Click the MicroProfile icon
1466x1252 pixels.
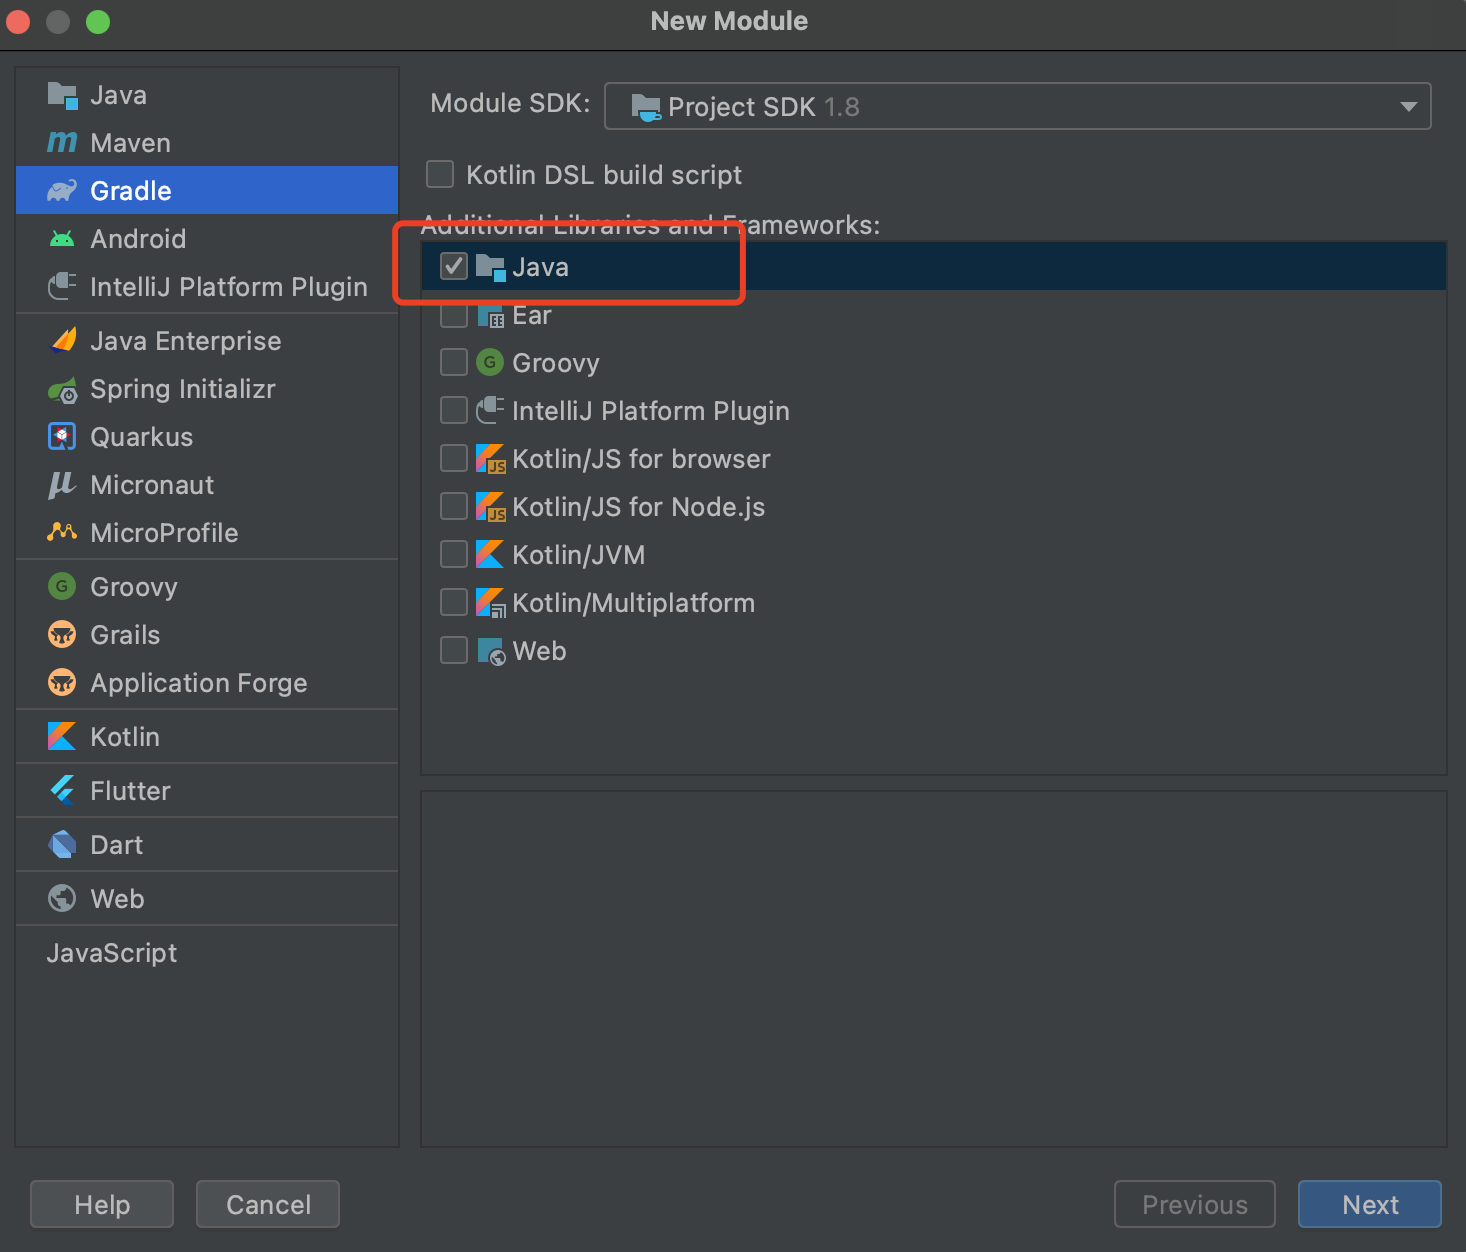point(62,532)
